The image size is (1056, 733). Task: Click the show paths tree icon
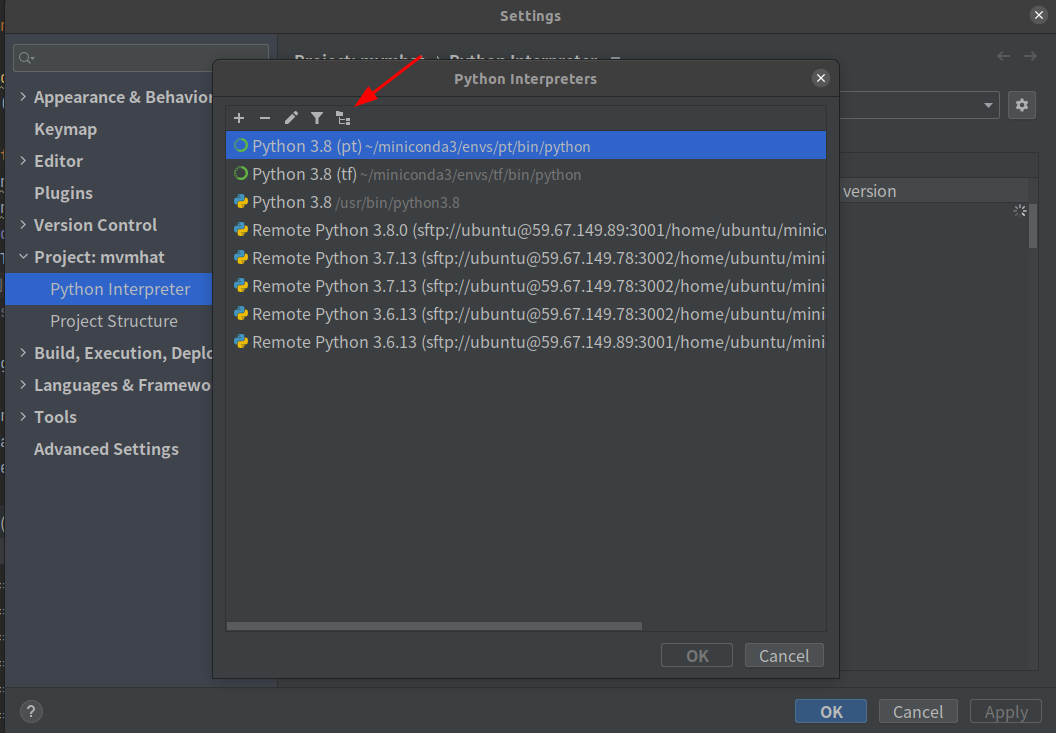pos(343,118)
